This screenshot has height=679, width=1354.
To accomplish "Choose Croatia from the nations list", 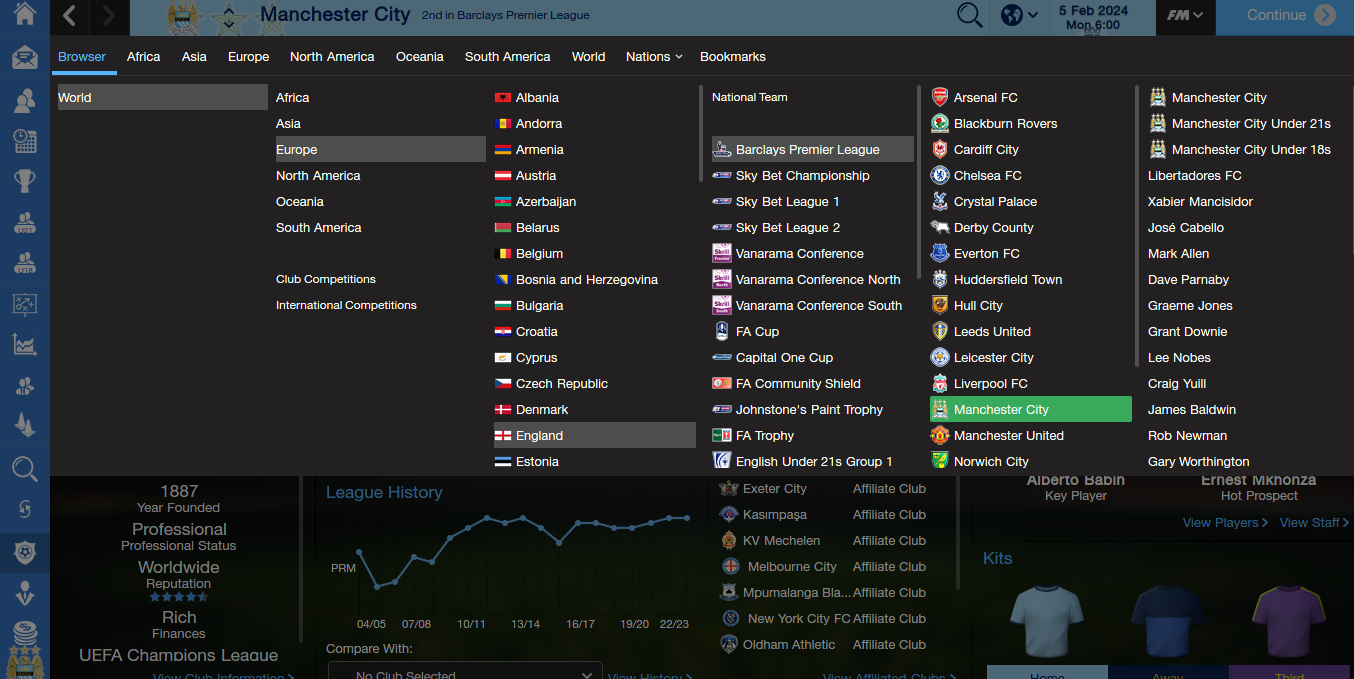I will [x=595, y=332].
